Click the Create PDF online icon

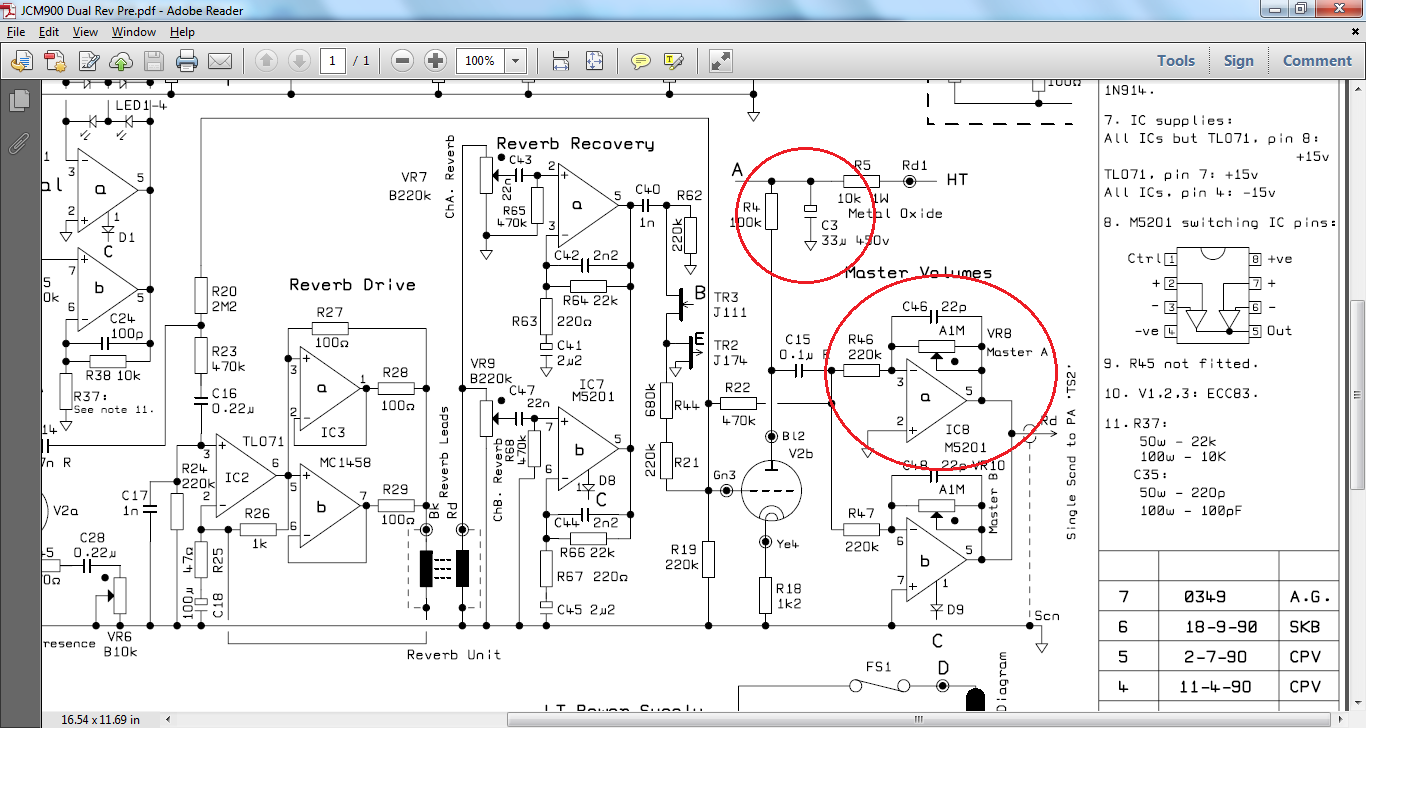click(54, 61)
